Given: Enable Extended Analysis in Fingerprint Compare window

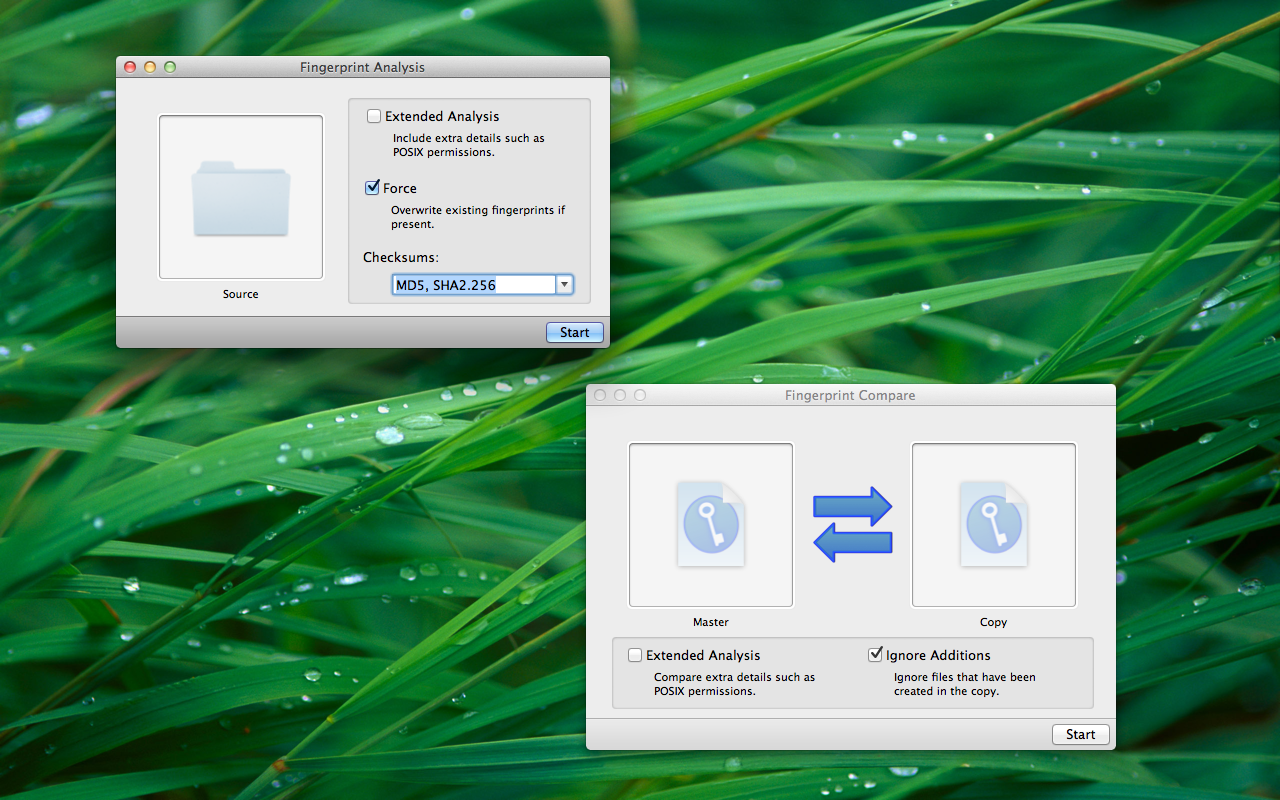Looking at the screenshot, I should (x=635, y=655).
